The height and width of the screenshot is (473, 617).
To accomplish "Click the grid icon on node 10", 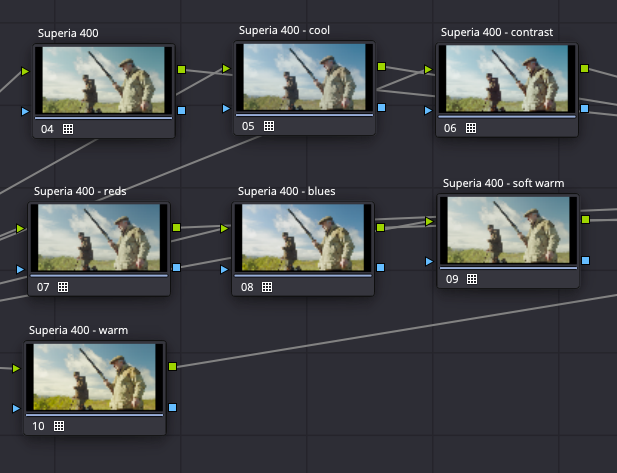I will point(58,426).
